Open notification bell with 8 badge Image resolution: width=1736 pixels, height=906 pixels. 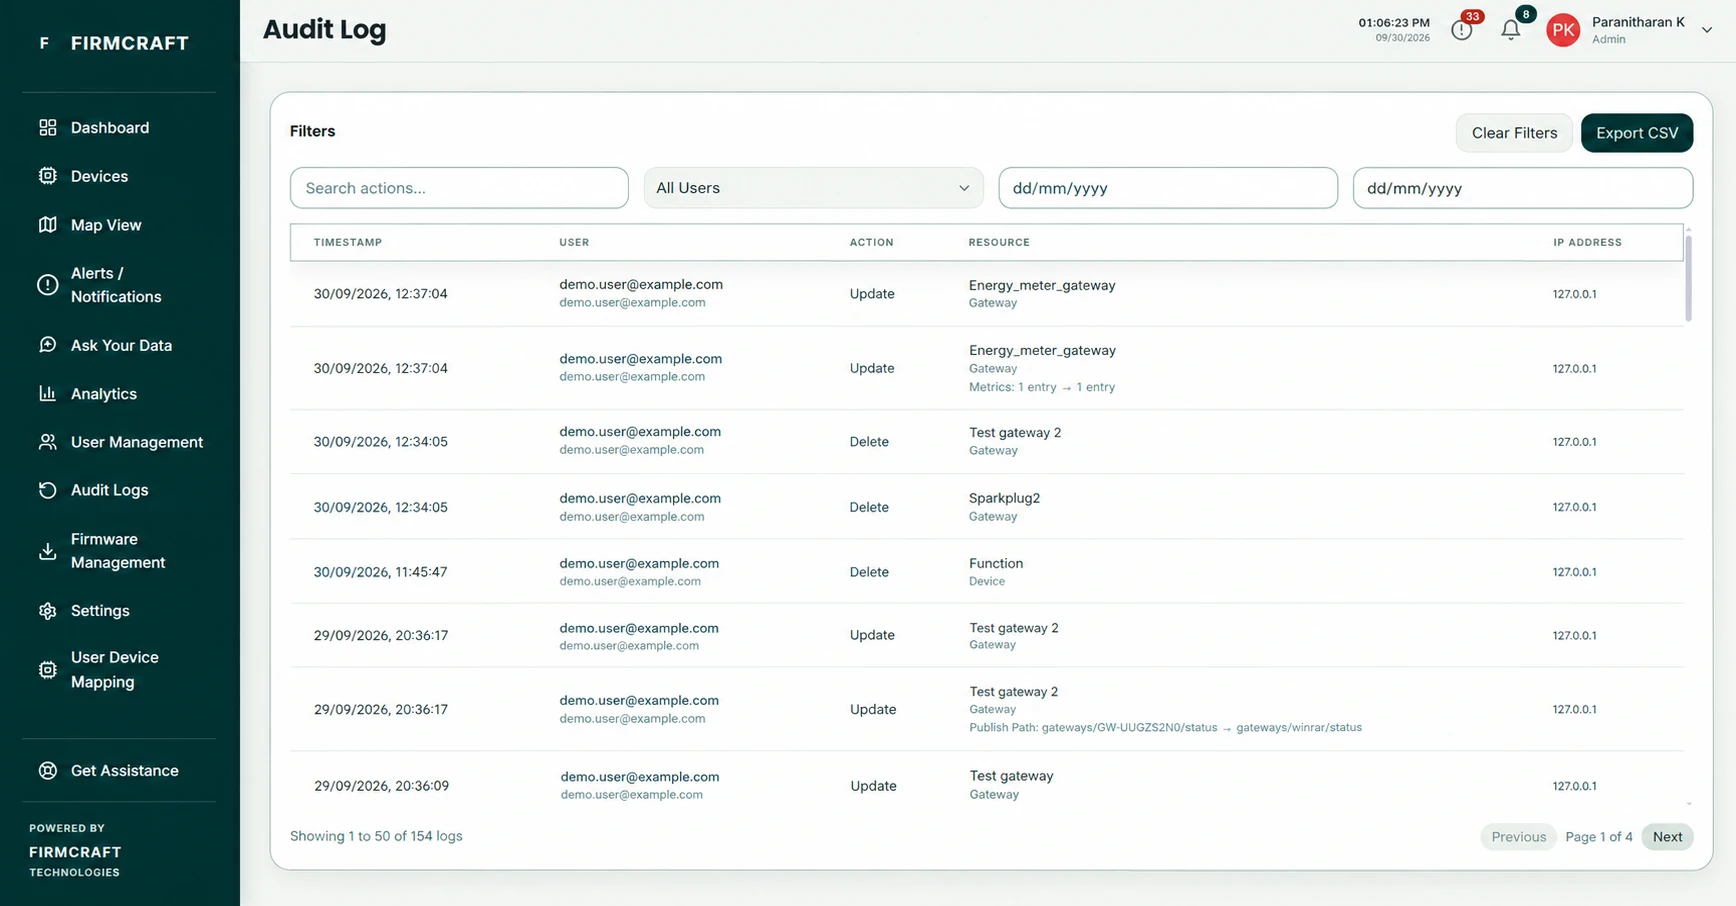[1511, 30]
